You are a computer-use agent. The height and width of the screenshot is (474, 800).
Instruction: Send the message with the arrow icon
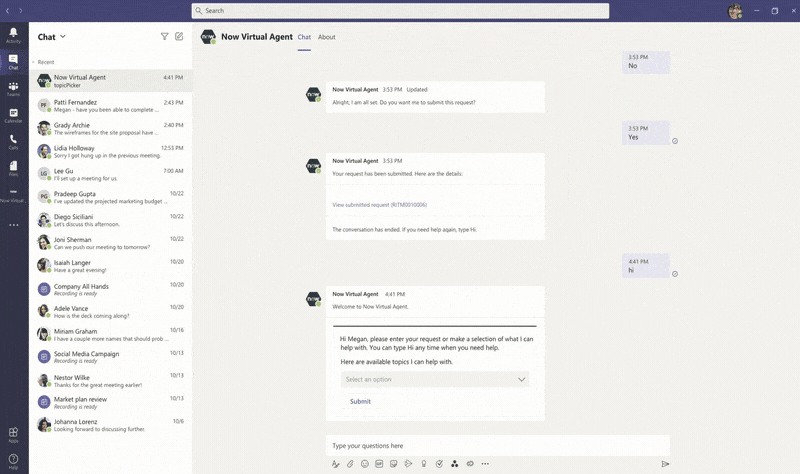pyautogui.click(x=665, y=464)
